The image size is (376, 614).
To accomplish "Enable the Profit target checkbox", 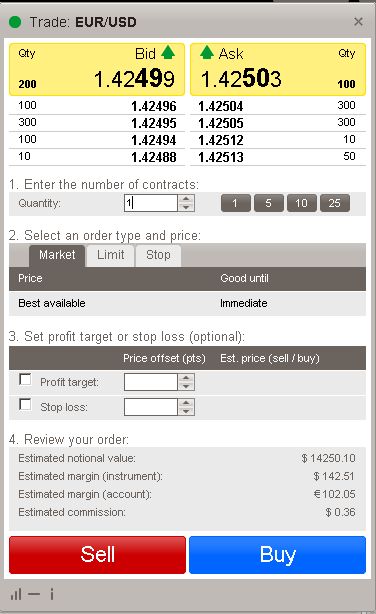I will [x=25, y=379].
